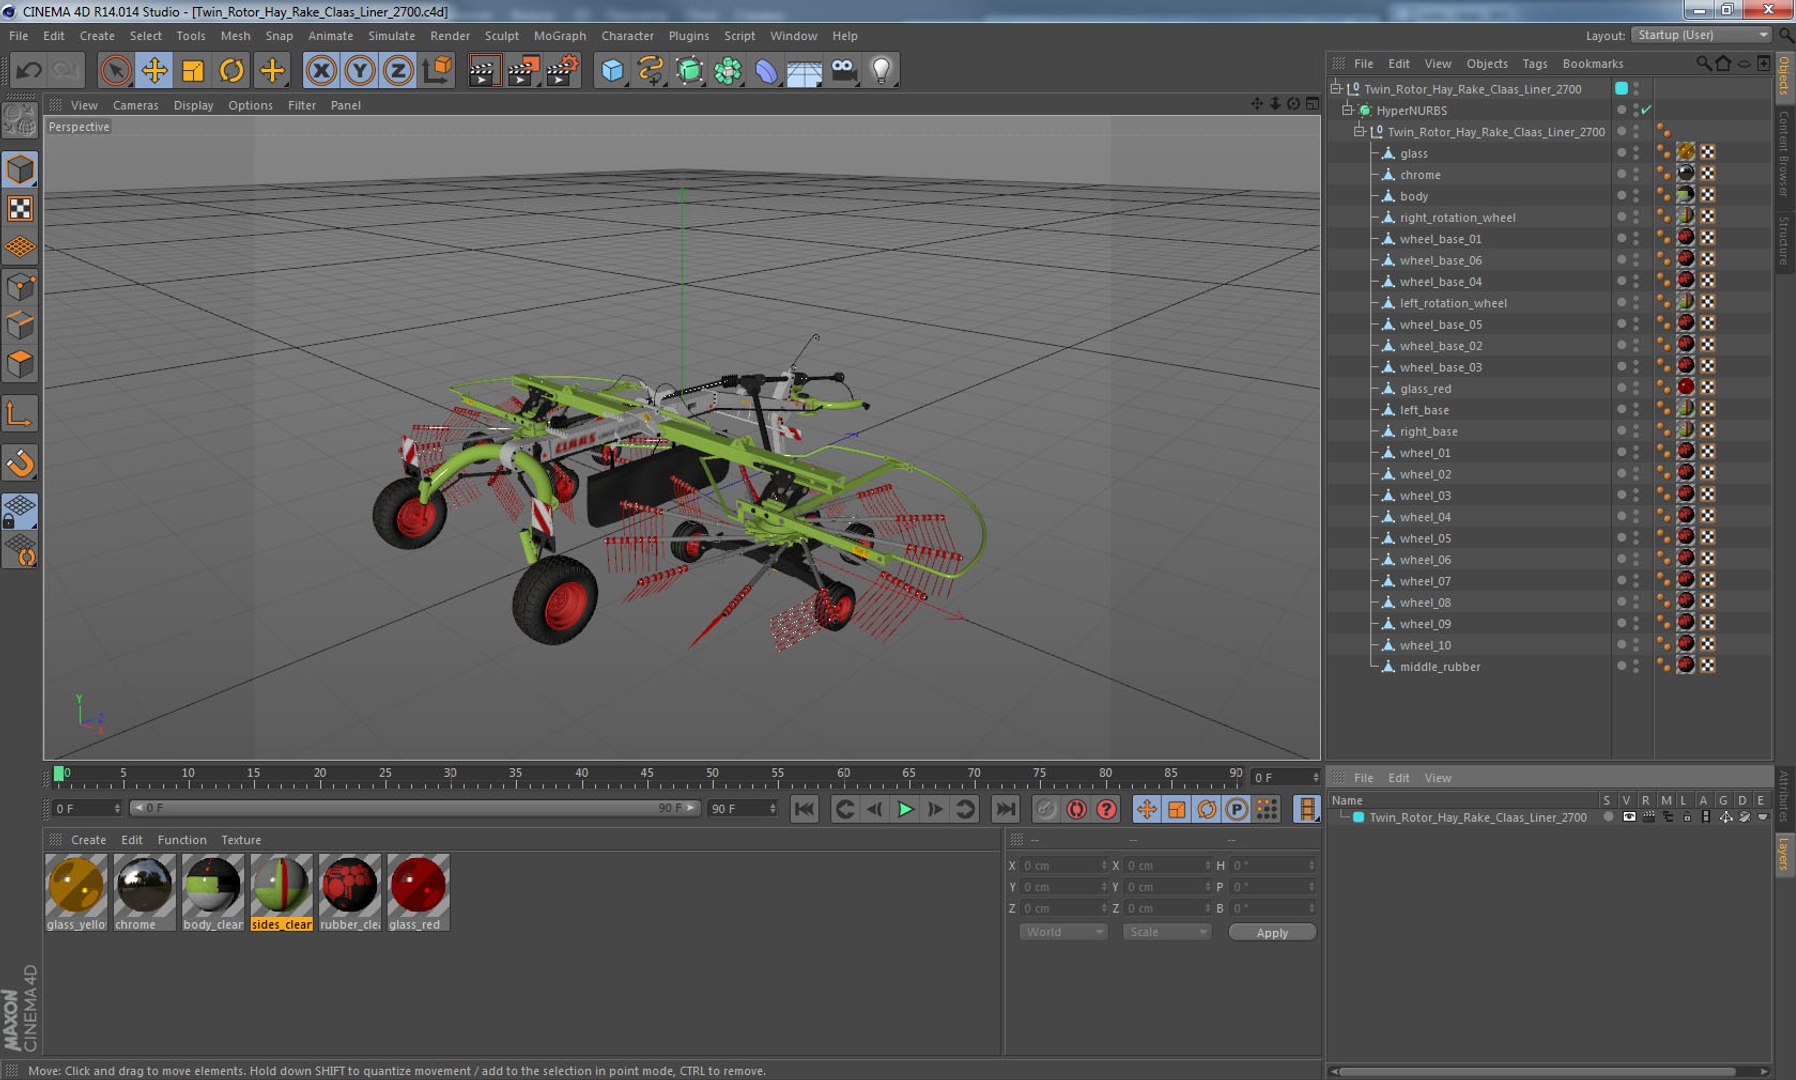Activate the Move tool icon
This screenshot has width=1796, height=1080.
click(154, 70)
